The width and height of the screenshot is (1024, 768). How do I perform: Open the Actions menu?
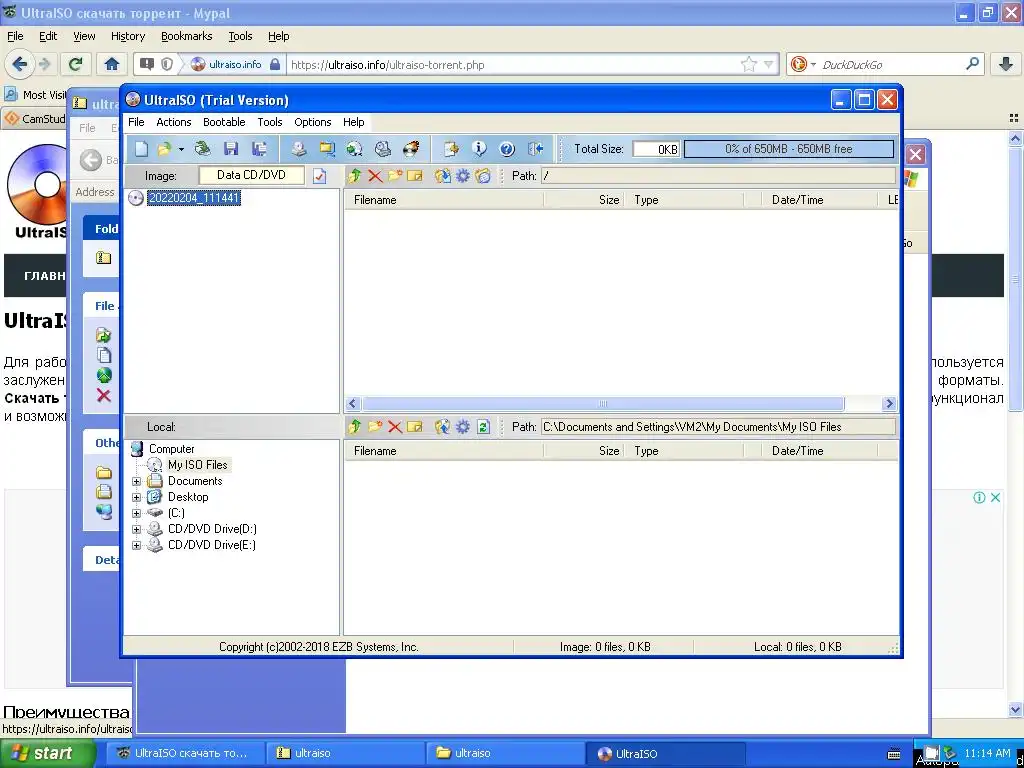point(174,122)
